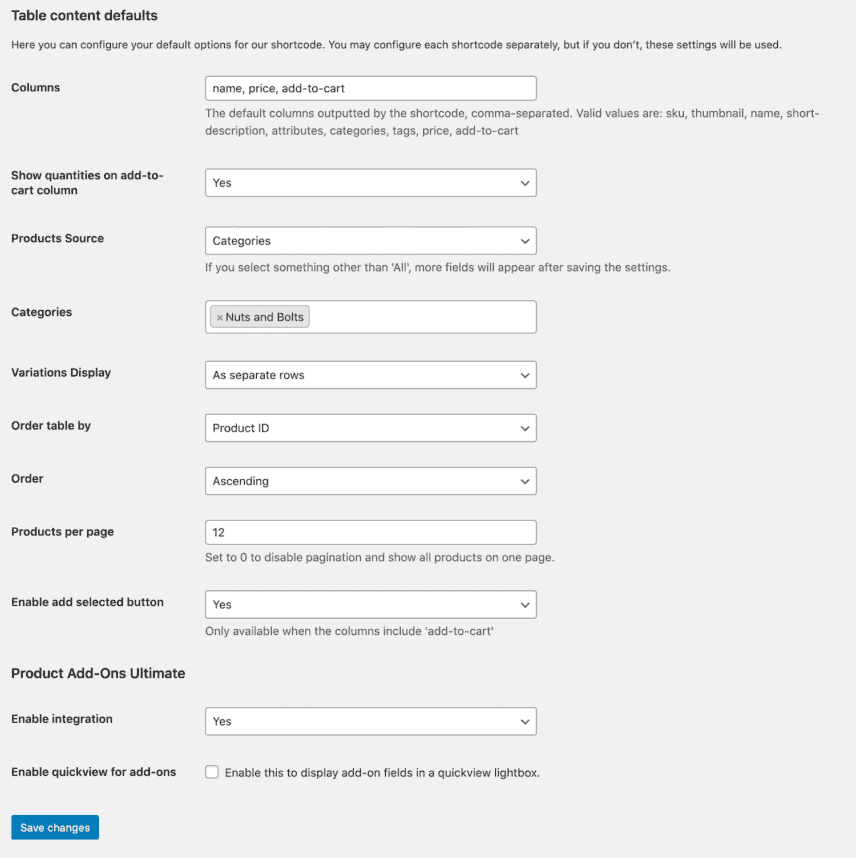Click inside the Columns text field
856x858 pixels.
pos(370,88)
